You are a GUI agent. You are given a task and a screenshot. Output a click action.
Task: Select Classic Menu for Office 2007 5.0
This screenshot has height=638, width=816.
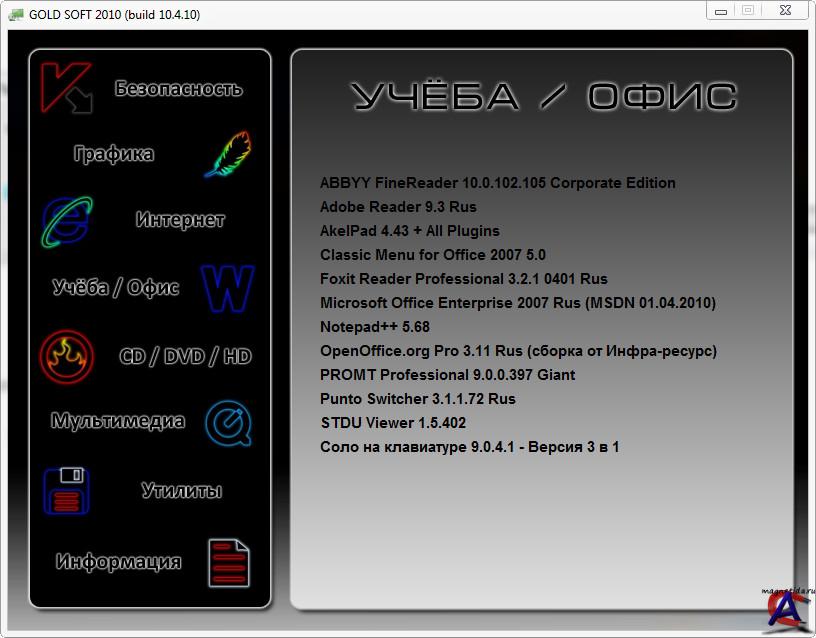coord(432,254)
